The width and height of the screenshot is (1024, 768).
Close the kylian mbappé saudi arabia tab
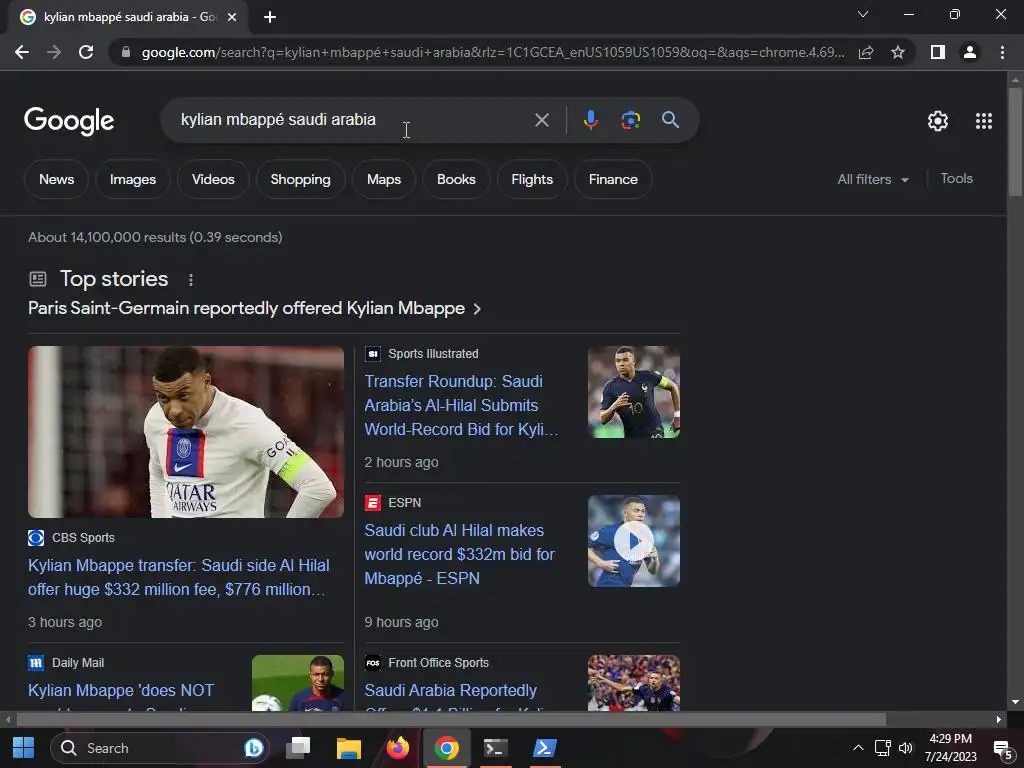[x=232, y=17]
